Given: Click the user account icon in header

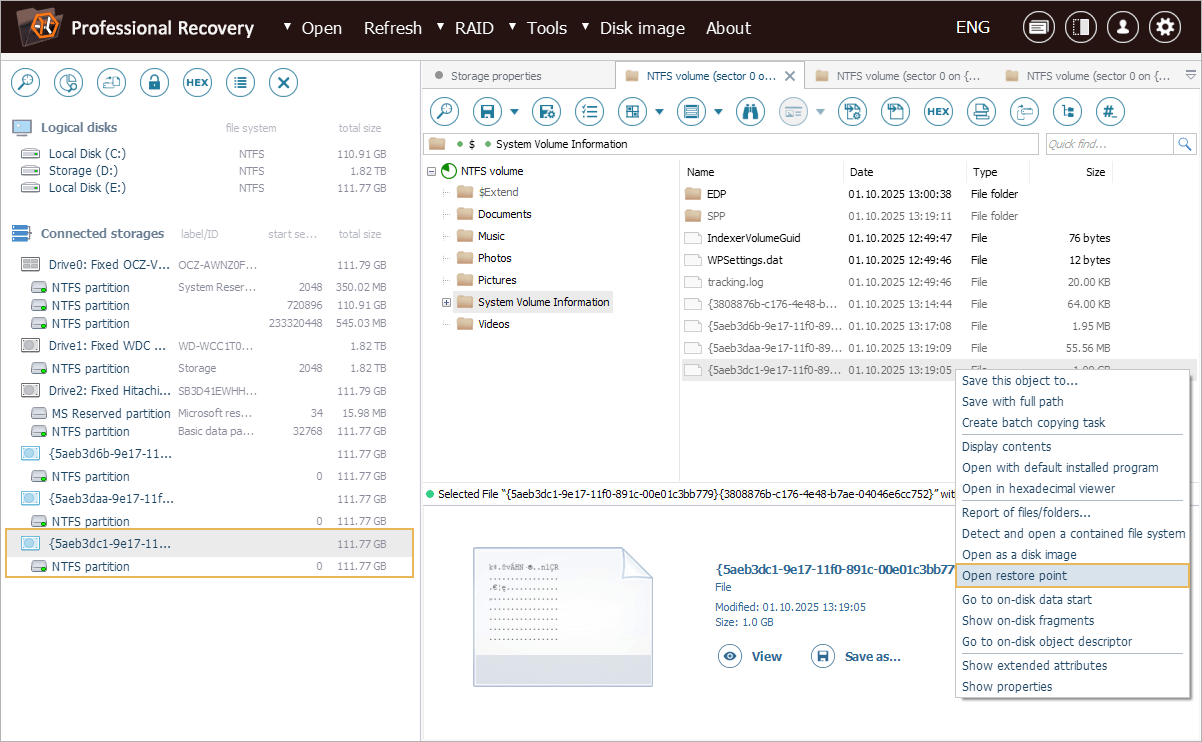Looking at the screenshot, I should 1122,28.
